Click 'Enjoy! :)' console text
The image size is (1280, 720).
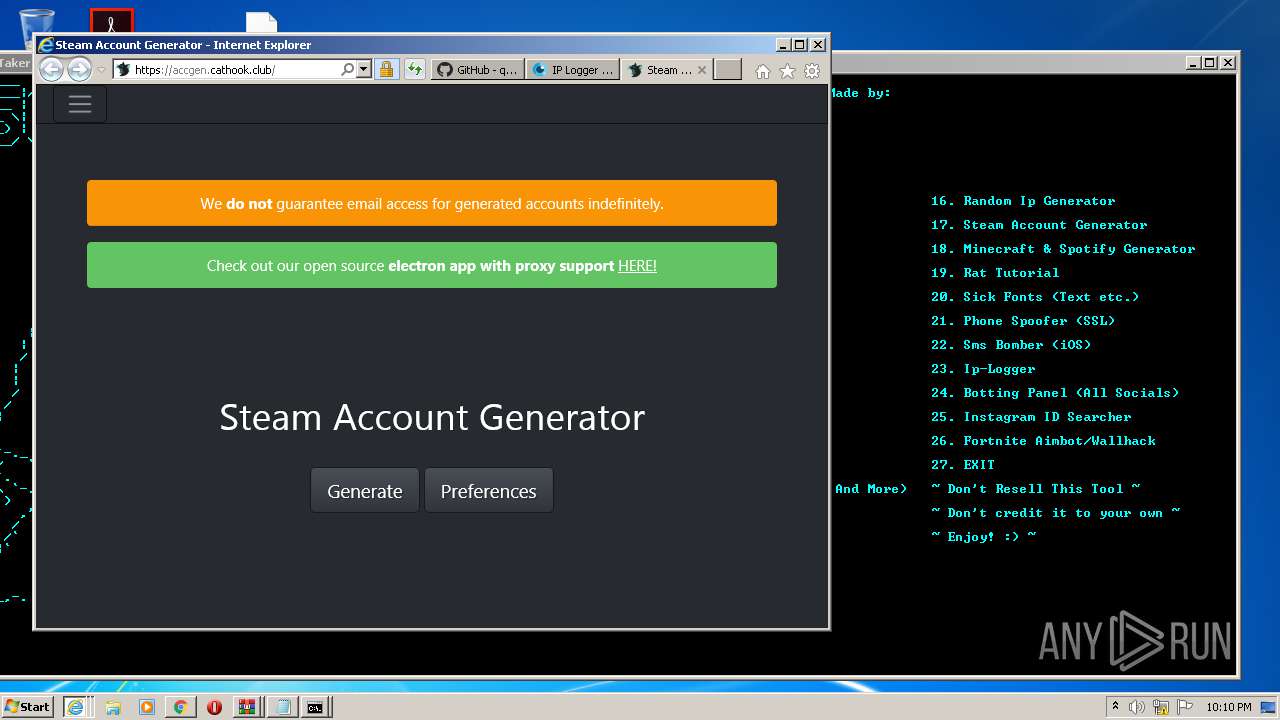pos(983,537)
